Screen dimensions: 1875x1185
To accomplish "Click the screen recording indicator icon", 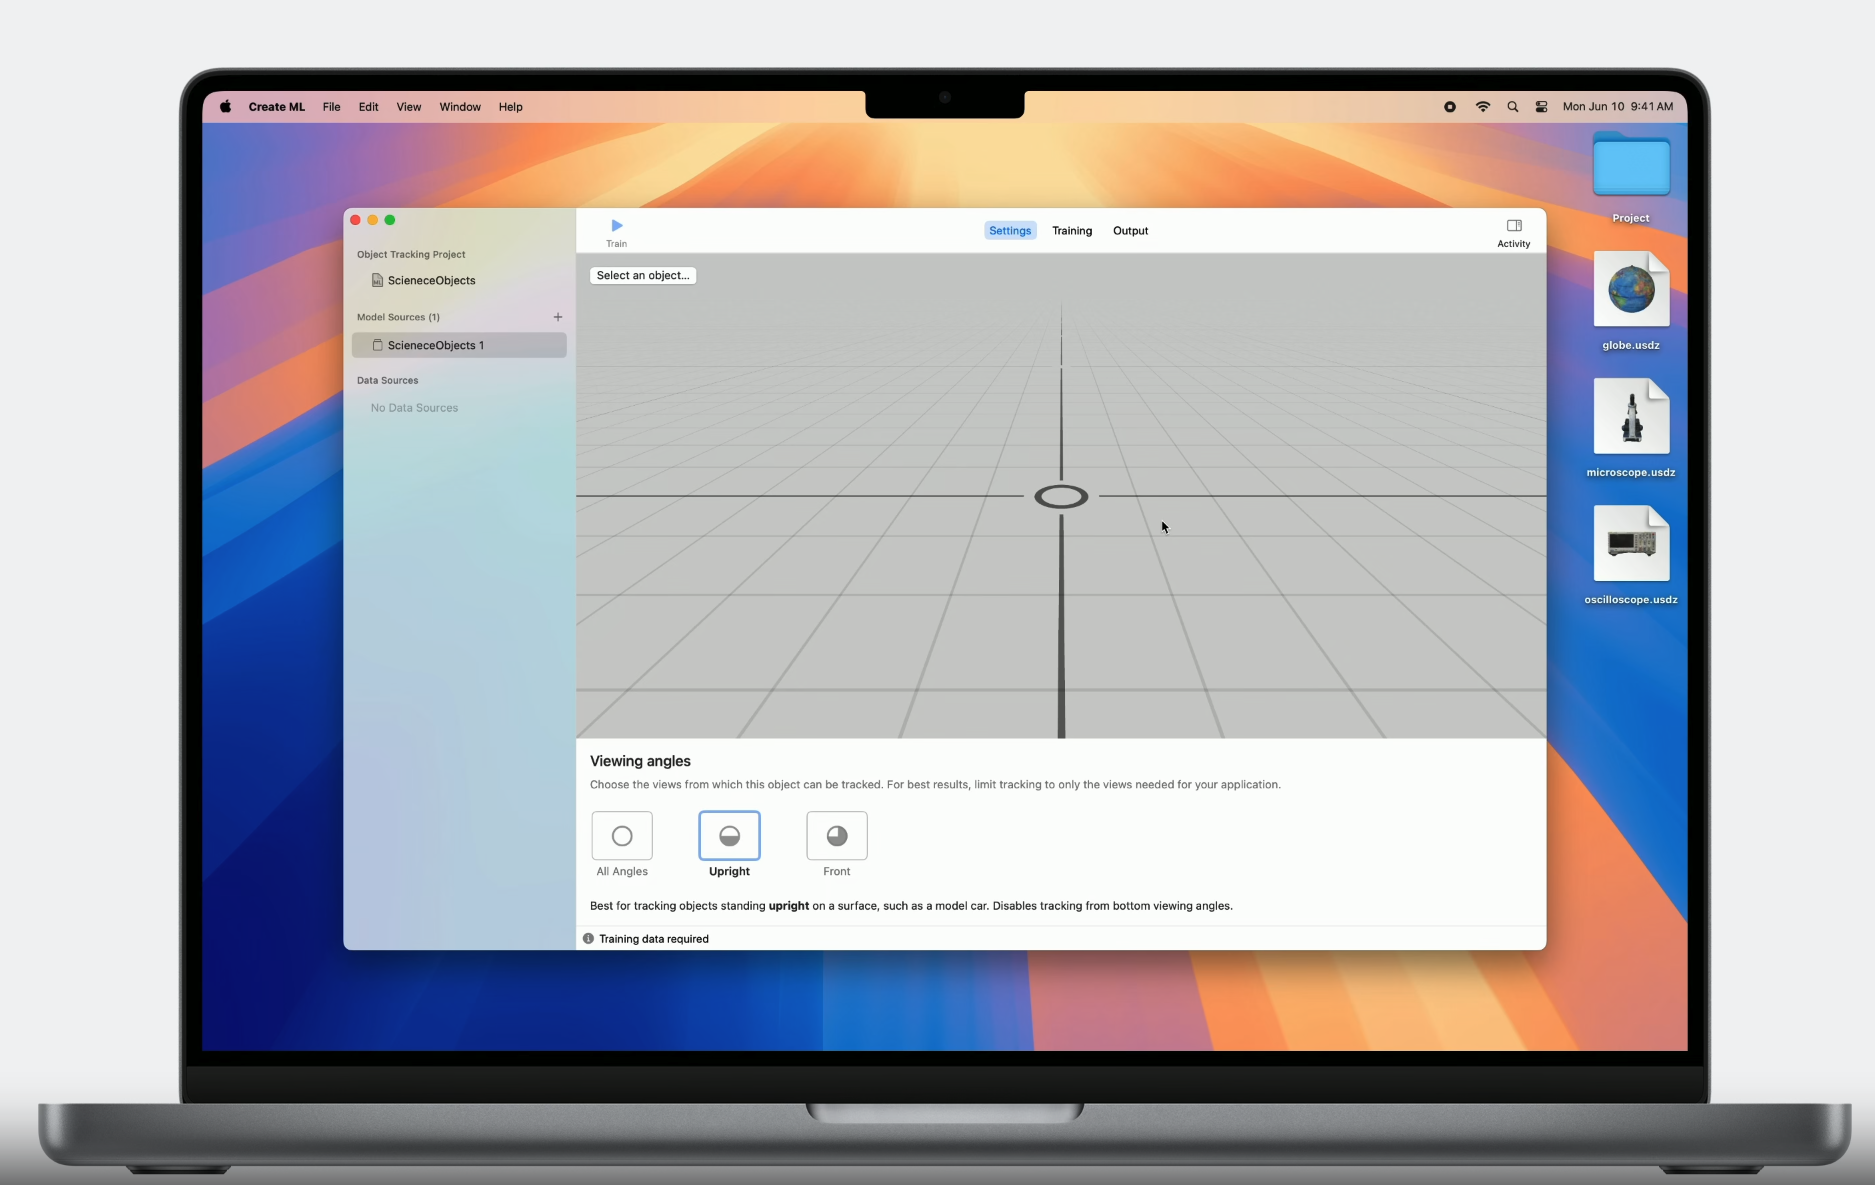I will tap(1450, 107).
